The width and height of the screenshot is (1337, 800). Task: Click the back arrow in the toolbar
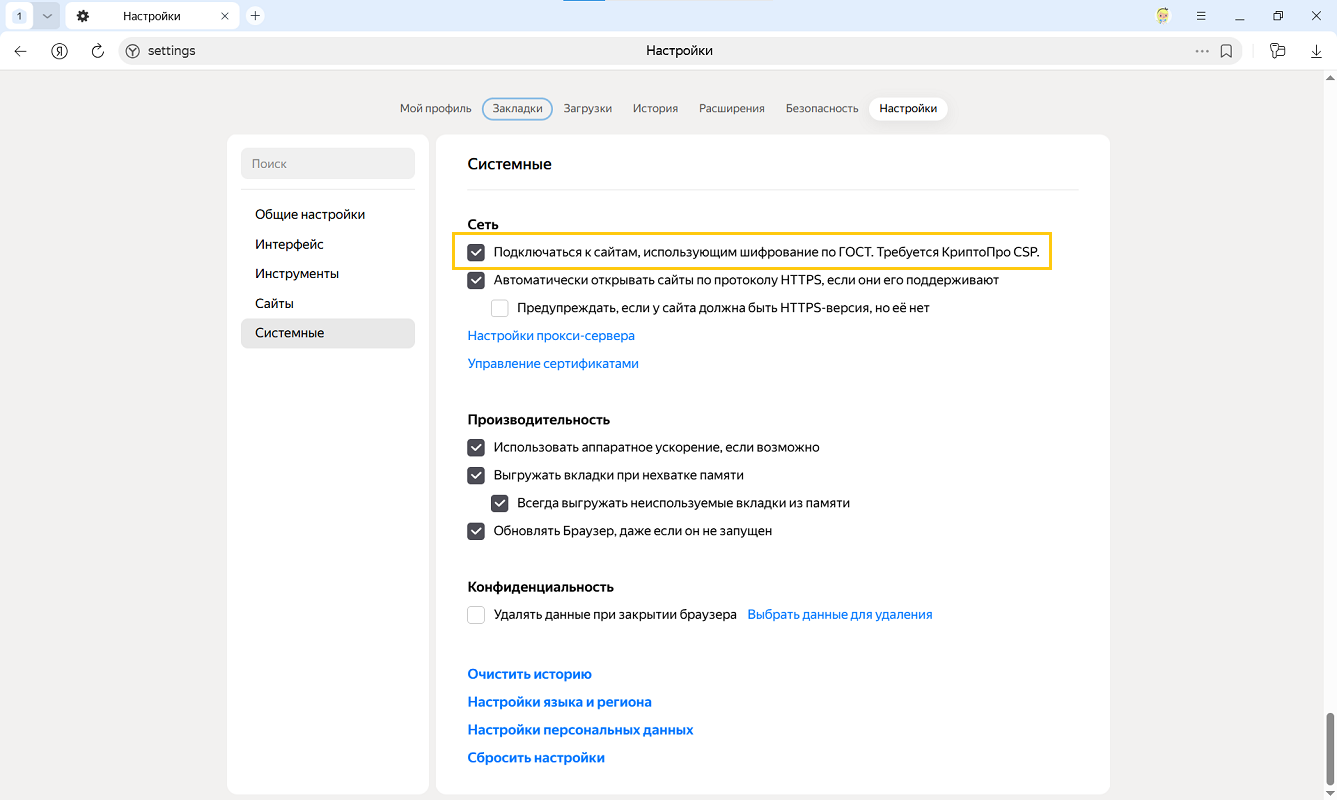pos(21,51)
